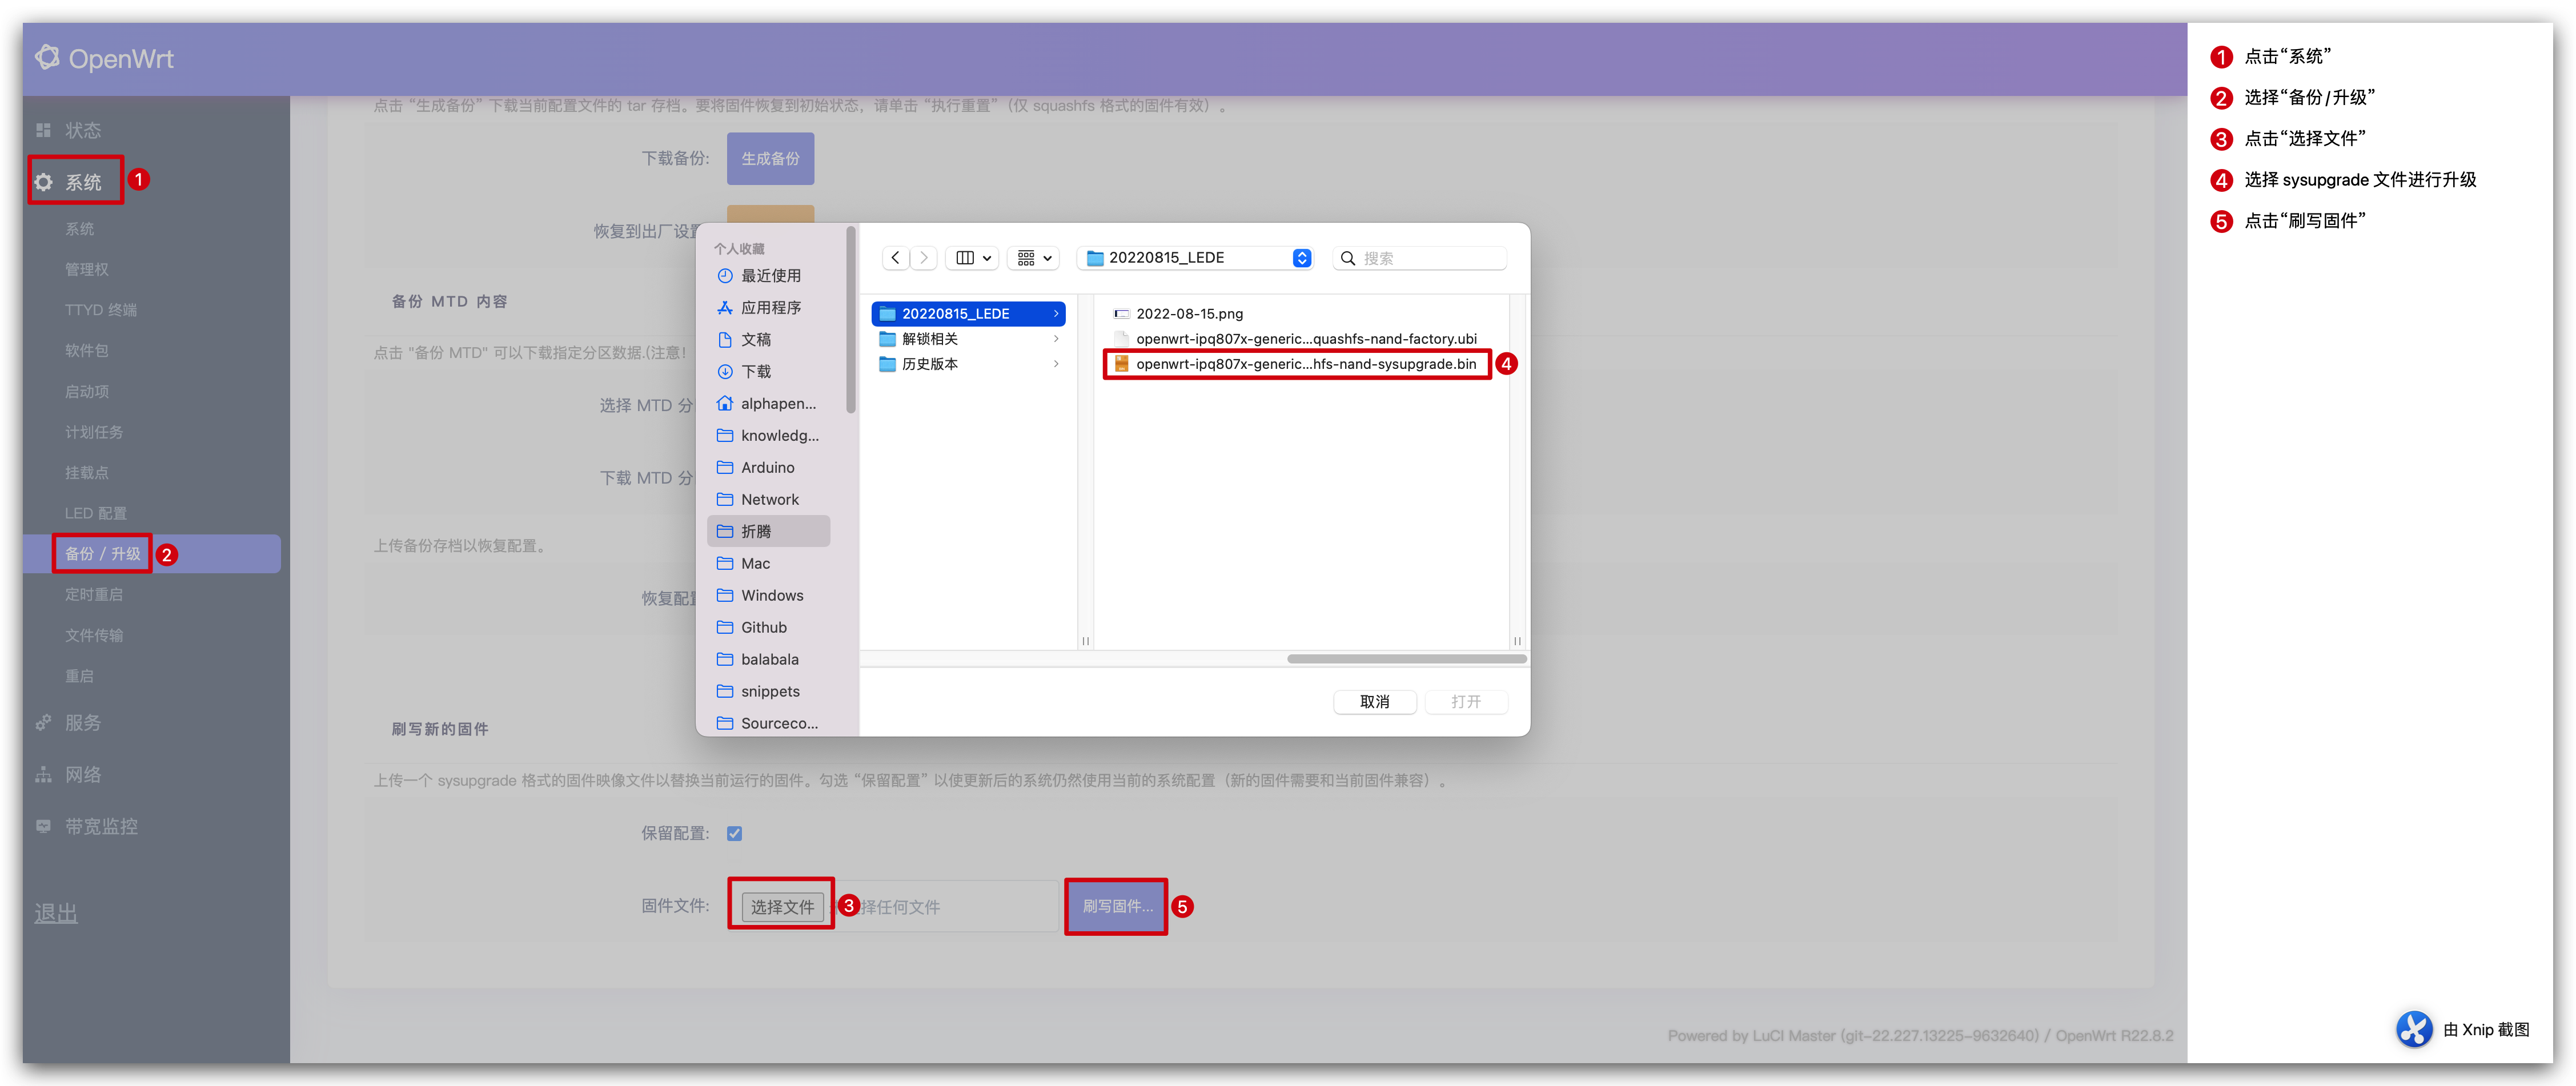The image size is (2576, 1086).
Task: Select the knowledg... folder in Finder sidebar
Action: click(x=768, y=436)
